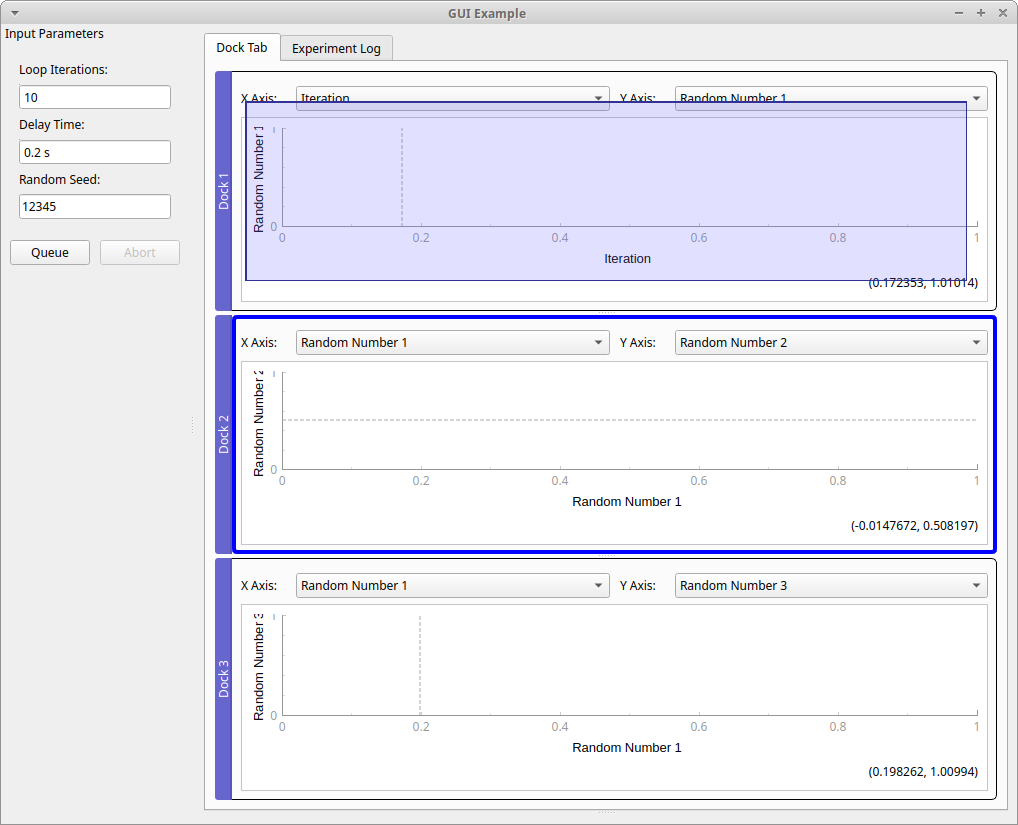The height and width of the screenshot is (825, 1018).
Task: Click the horizontal dashed line in Dock 2 plot
Action: tap(630, 420)
